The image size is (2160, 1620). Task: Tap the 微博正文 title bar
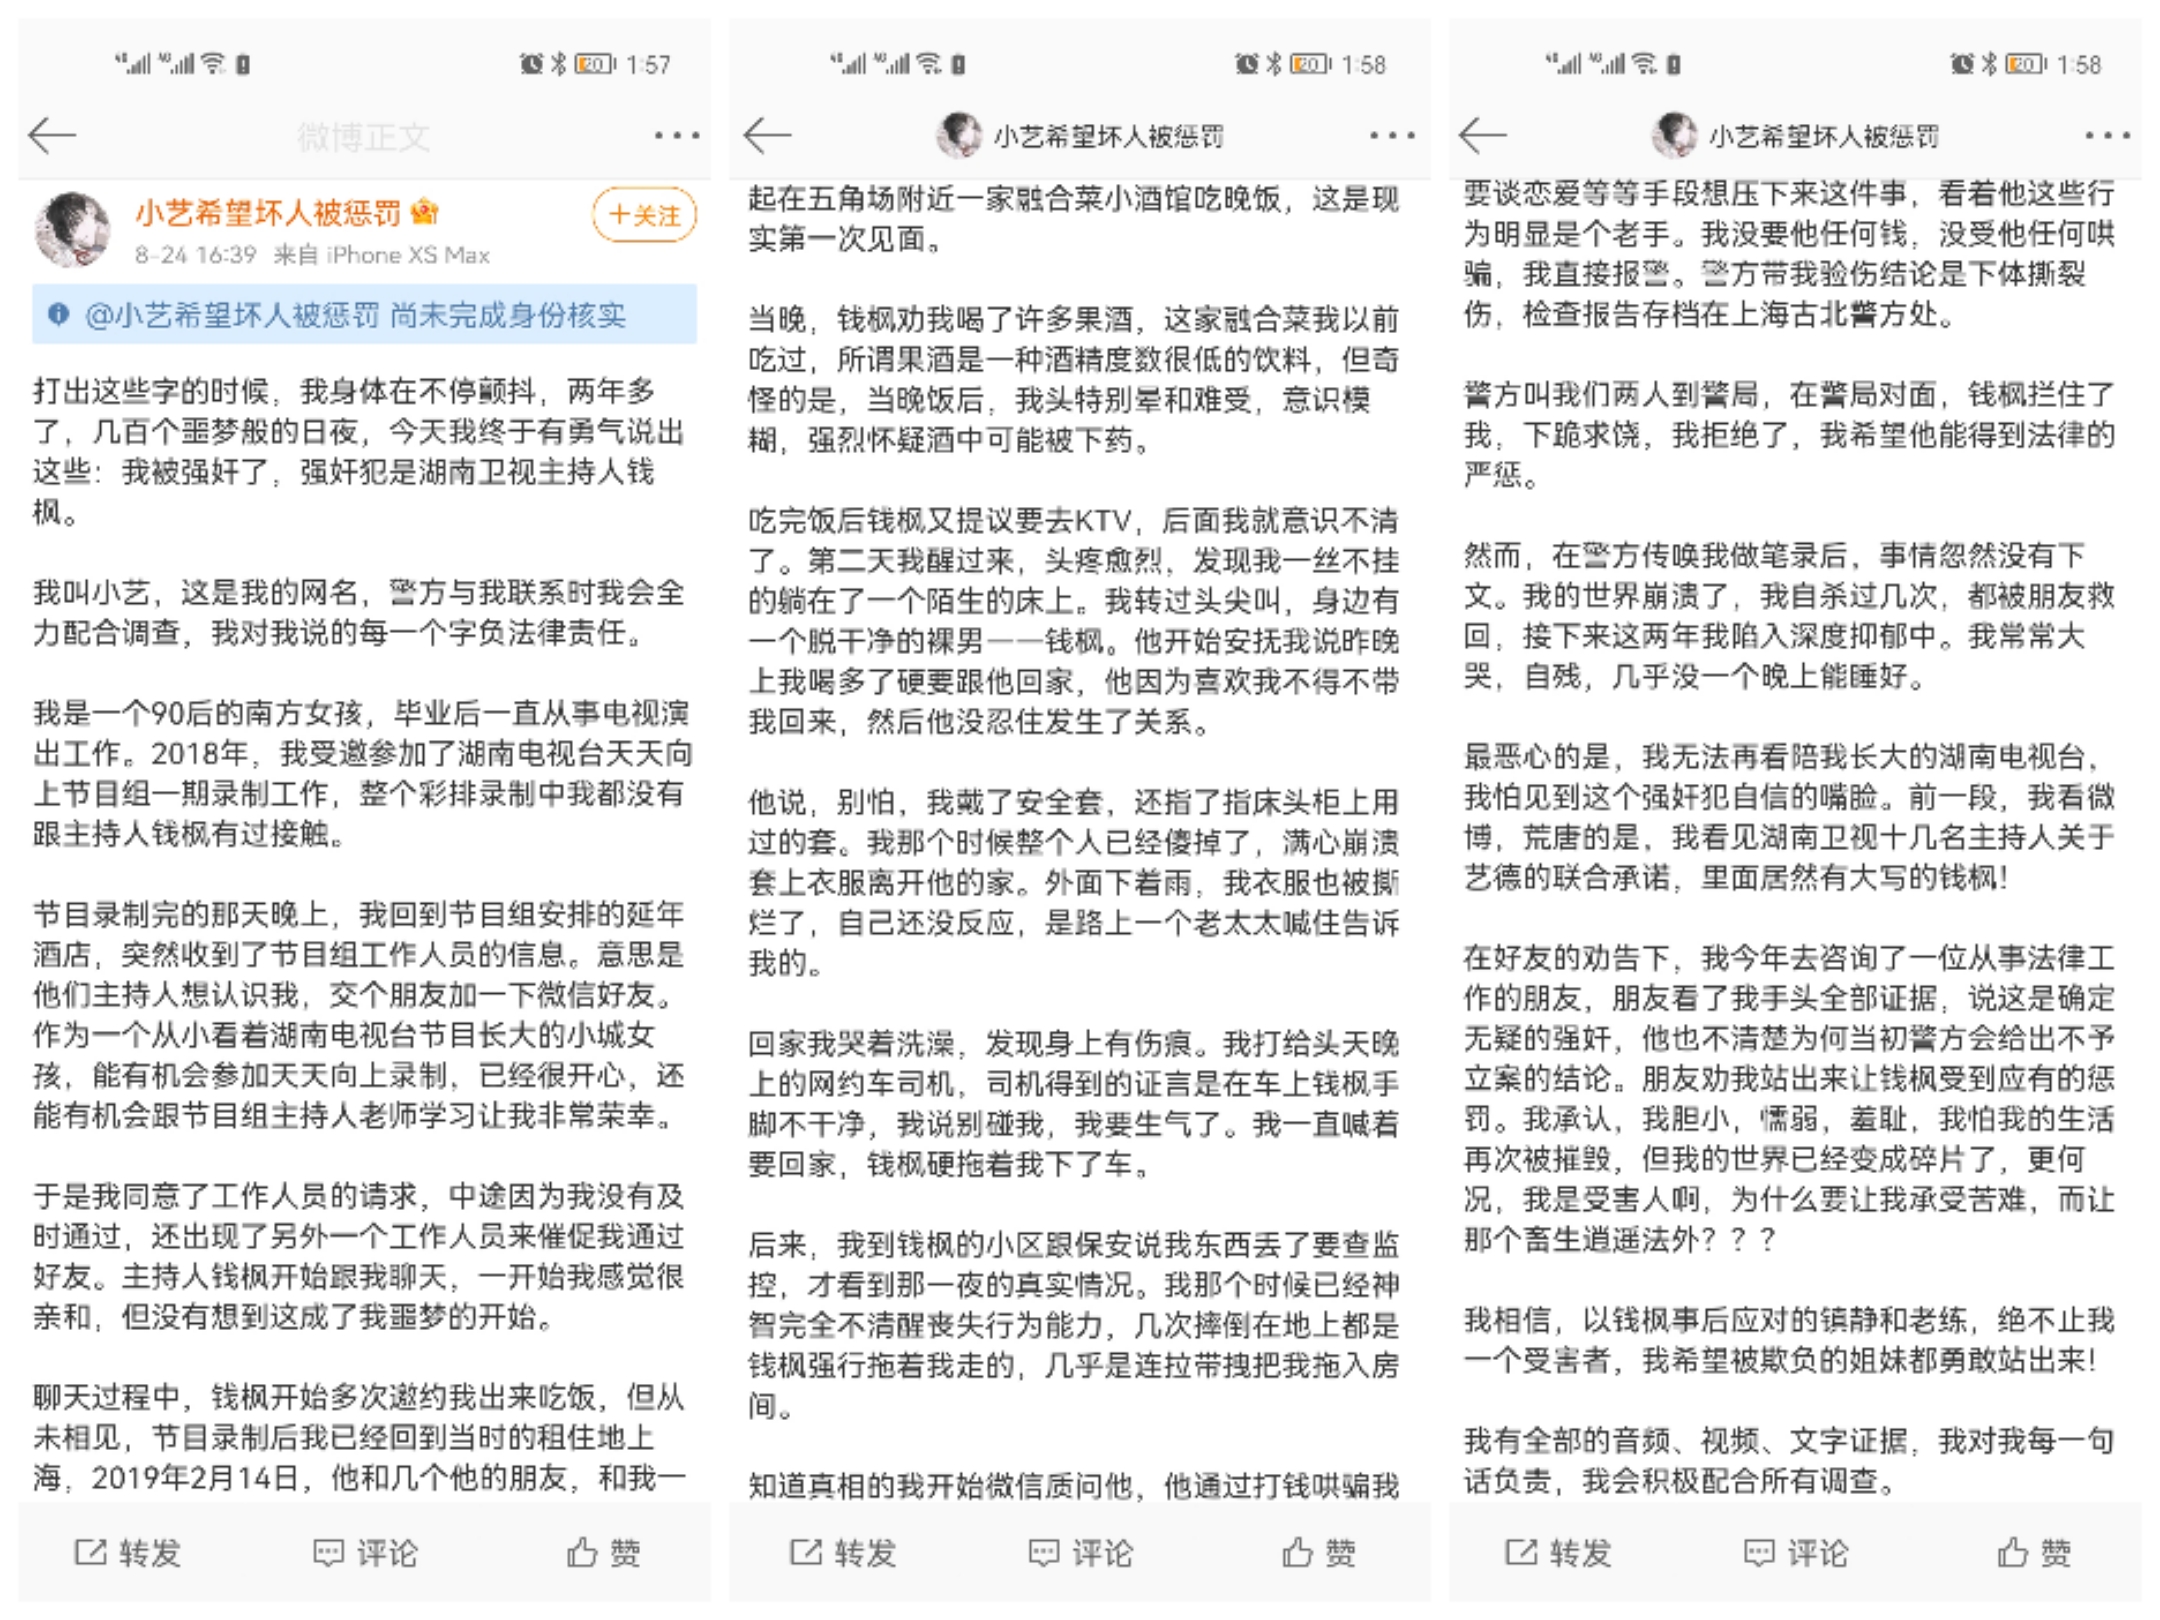click(x=365, y=137)
